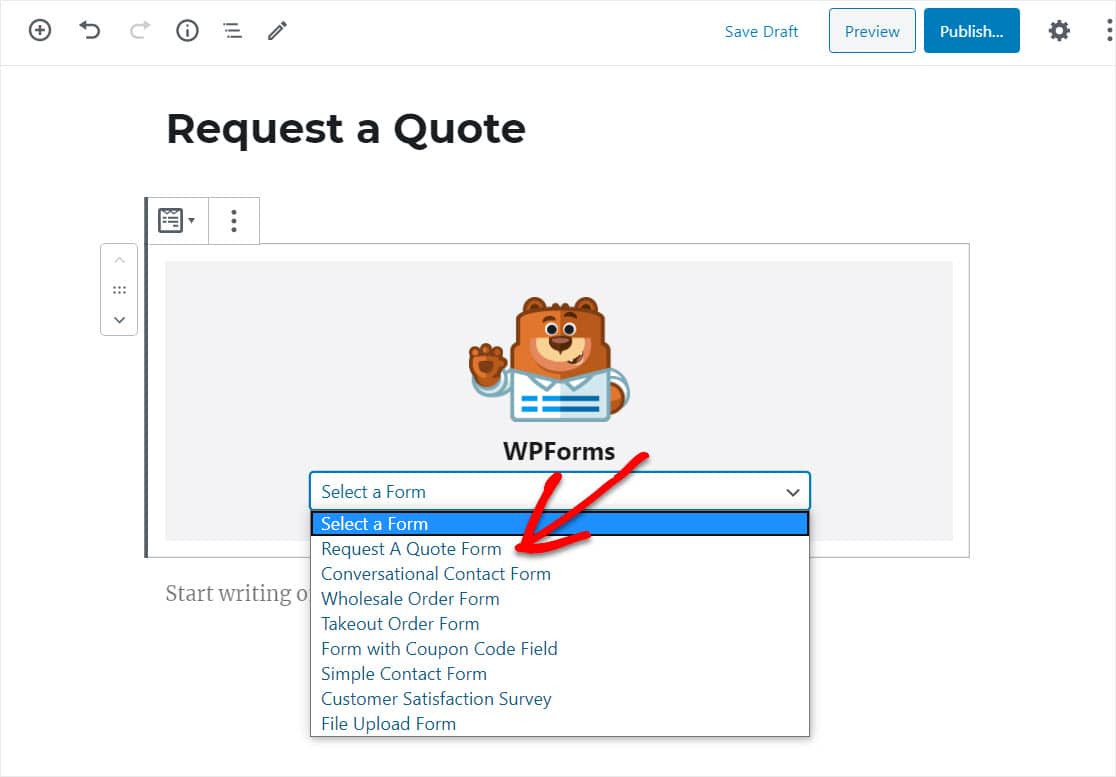Select Takeout Order Form option
This screenshot has width=1116, height=777.
click(559, 623)
